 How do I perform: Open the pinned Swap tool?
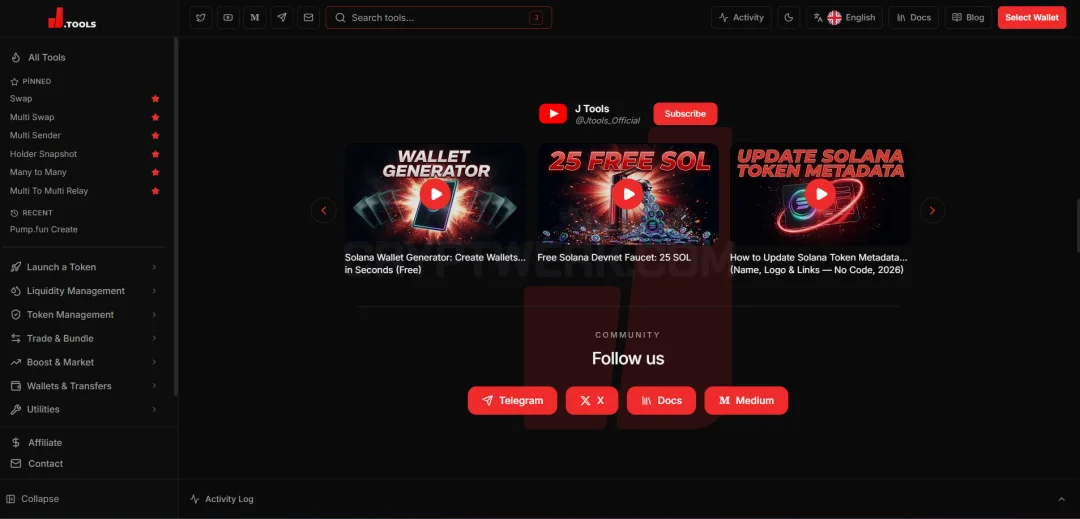[x=21, y=98]
